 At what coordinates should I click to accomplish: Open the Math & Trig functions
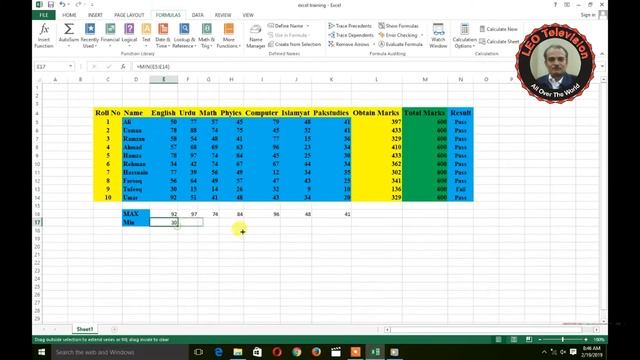pyautogui.click(x=207, y=36)
